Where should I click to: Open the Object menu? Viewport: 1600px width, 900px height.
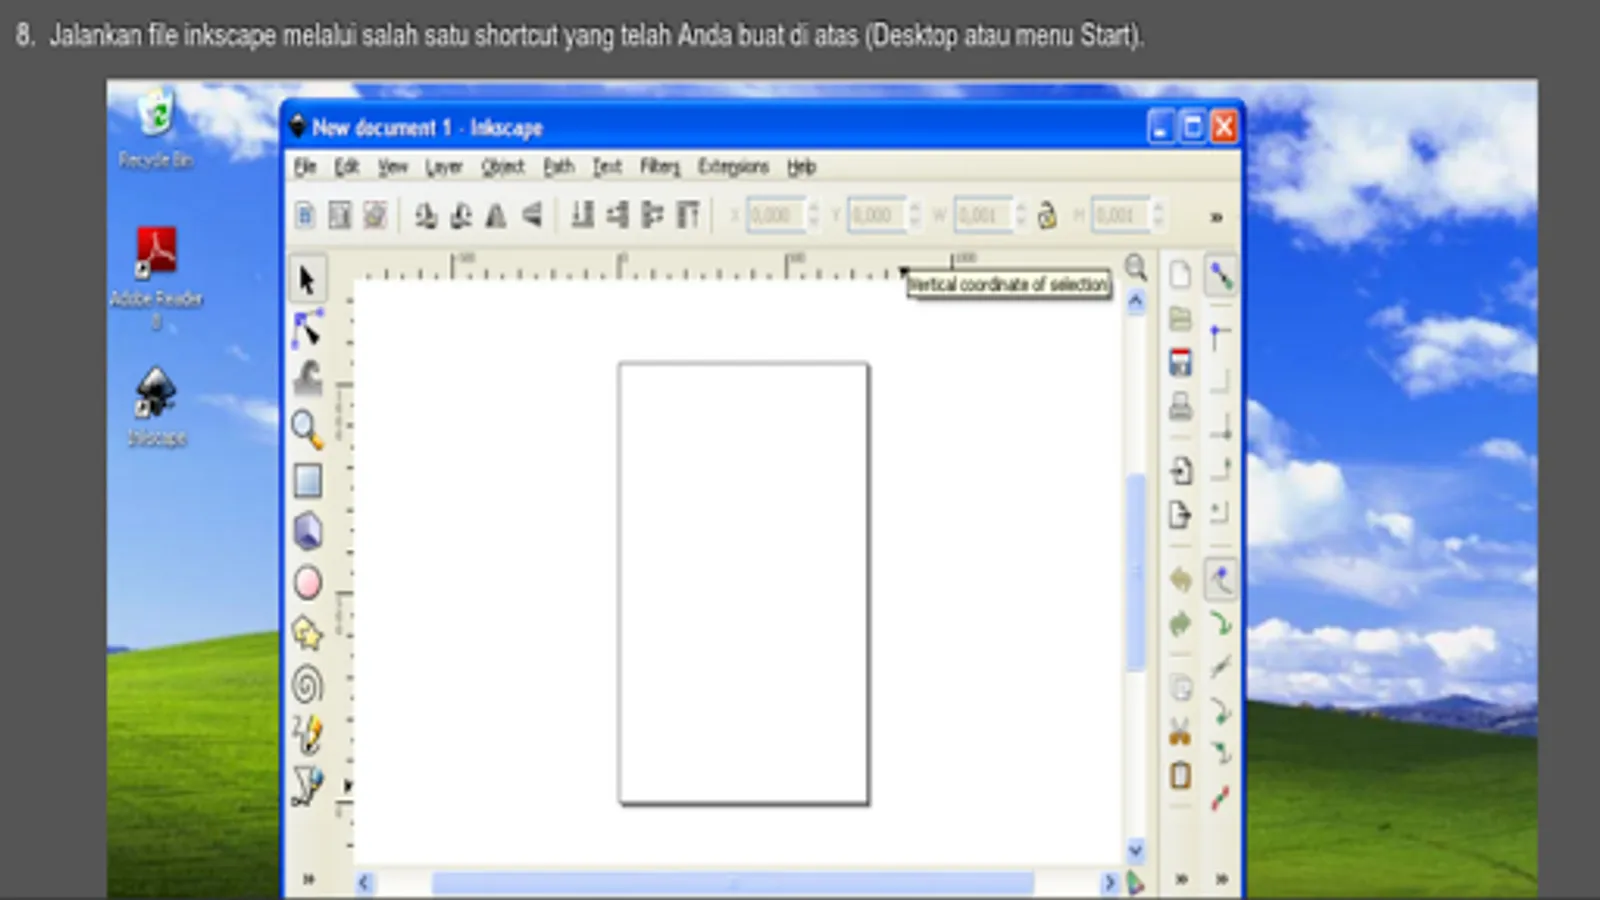coord(503,167)
